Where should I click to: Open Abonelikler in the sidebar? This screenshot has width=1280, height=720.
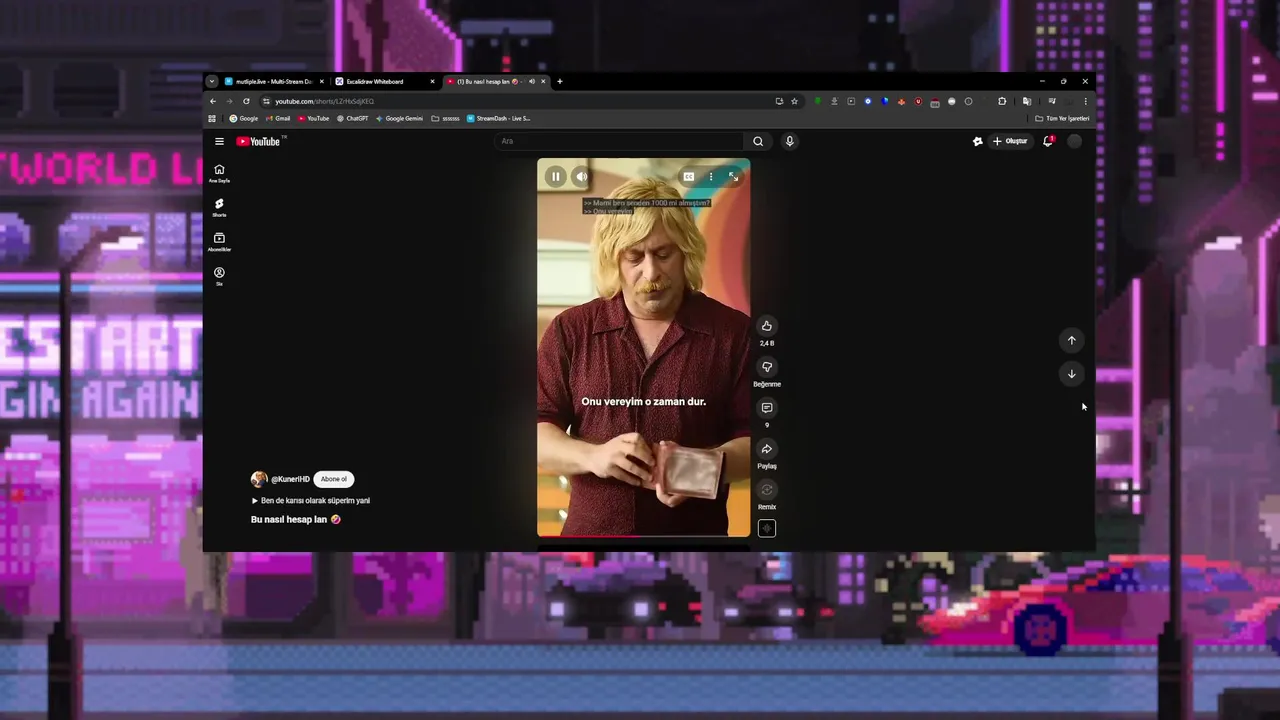point(219,242)
